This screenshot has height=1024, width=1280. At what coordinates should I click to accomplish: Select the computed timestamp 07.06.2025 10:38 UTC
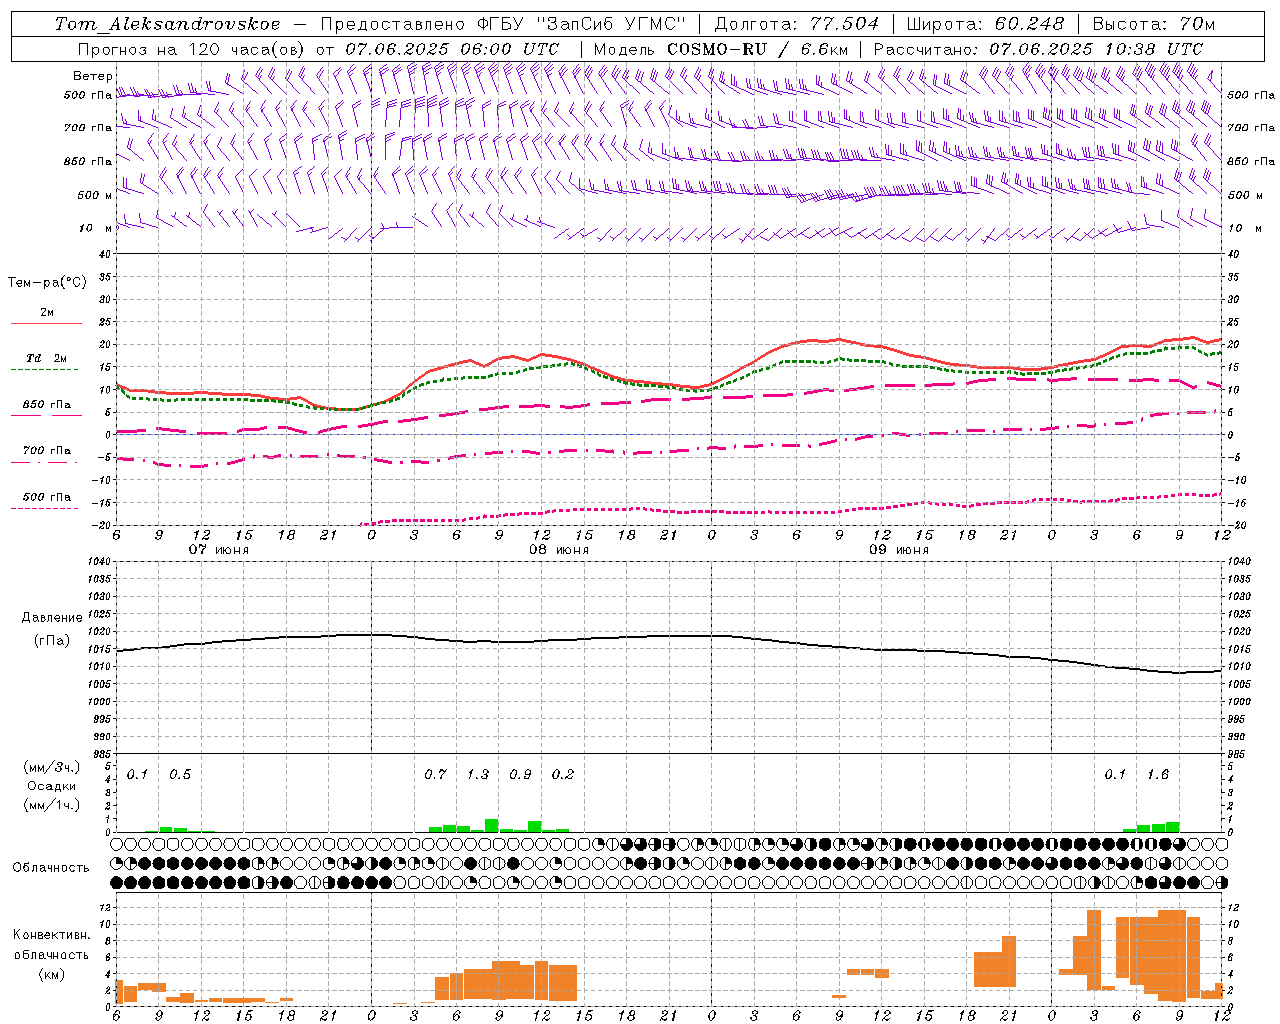[1096, 49]
